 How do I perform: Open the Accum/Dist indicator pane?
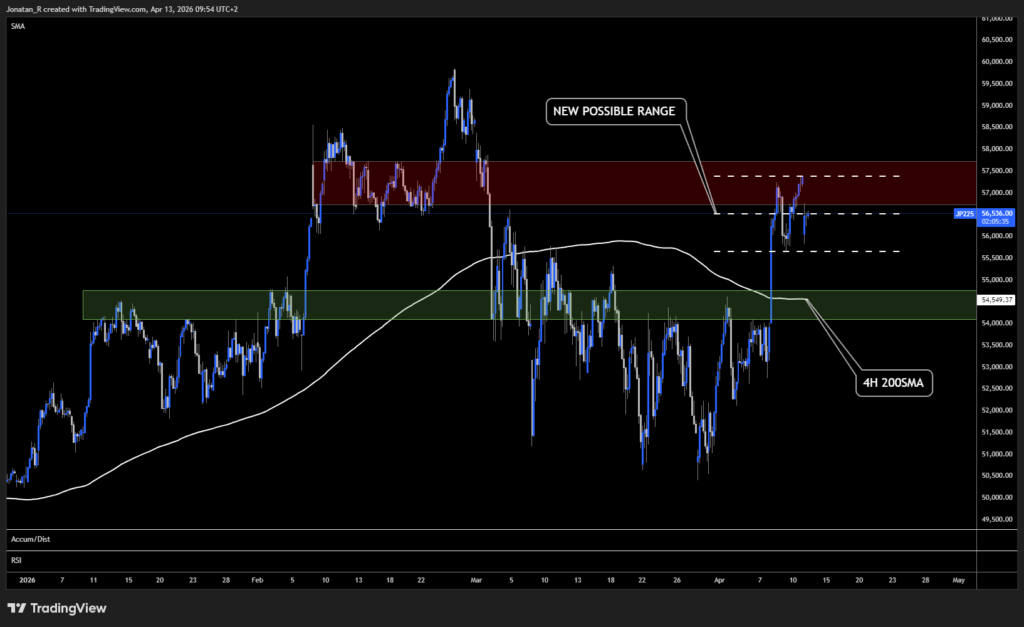(30, 539)
